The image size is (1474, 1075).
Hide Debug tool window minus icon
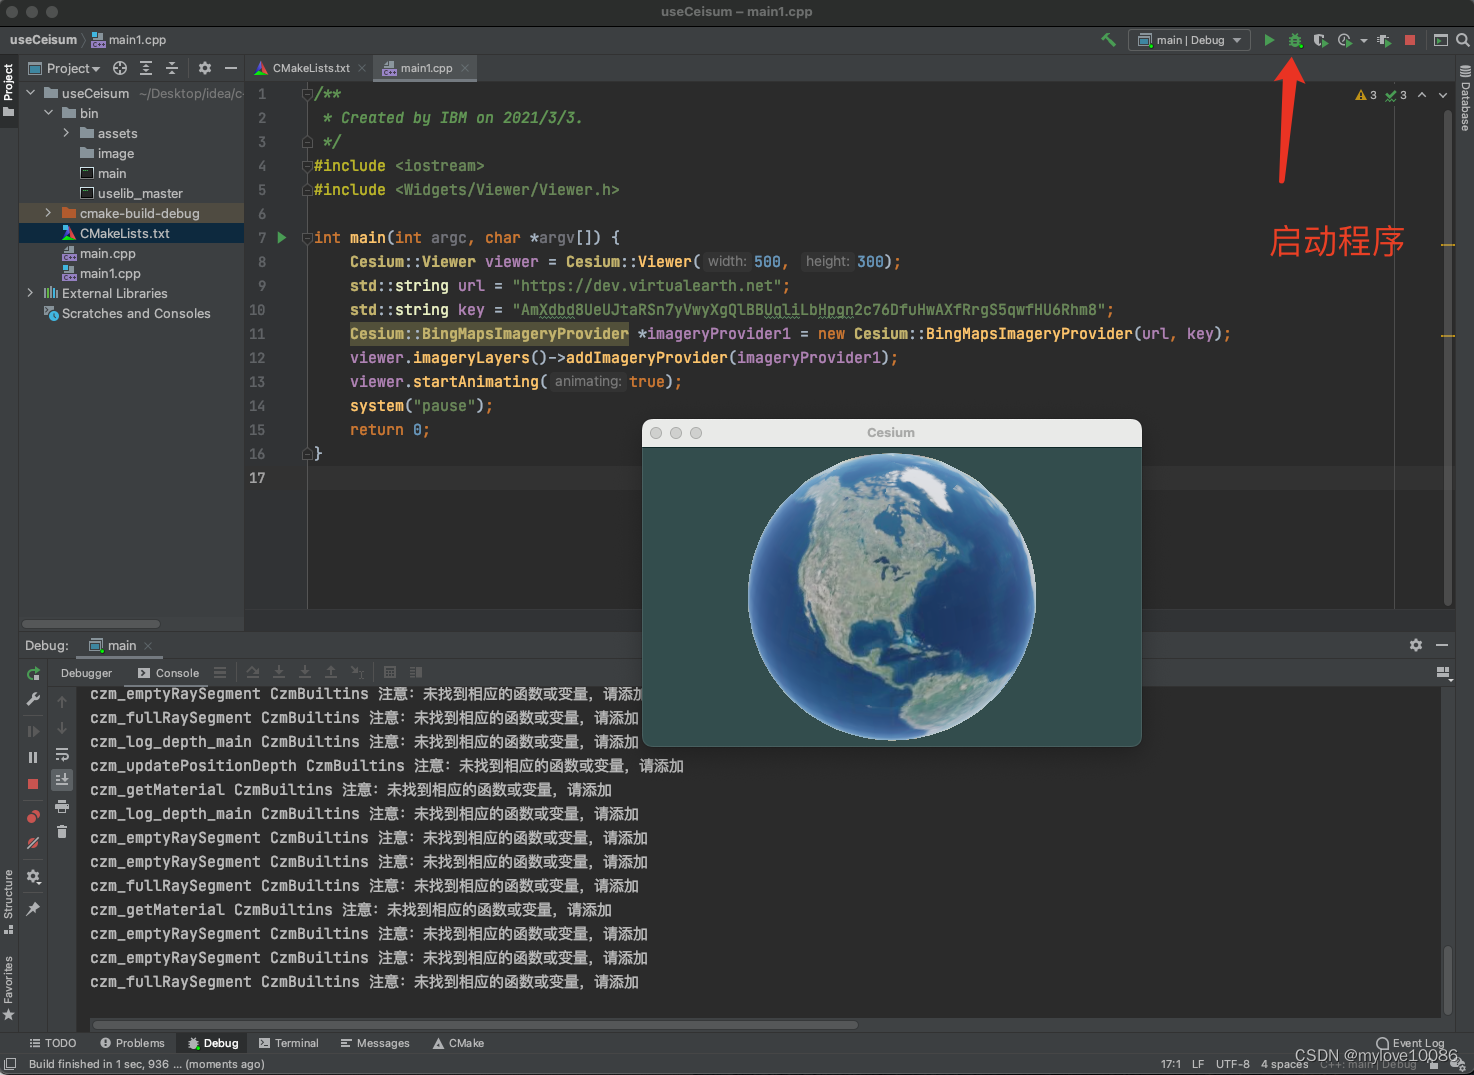1442,645
